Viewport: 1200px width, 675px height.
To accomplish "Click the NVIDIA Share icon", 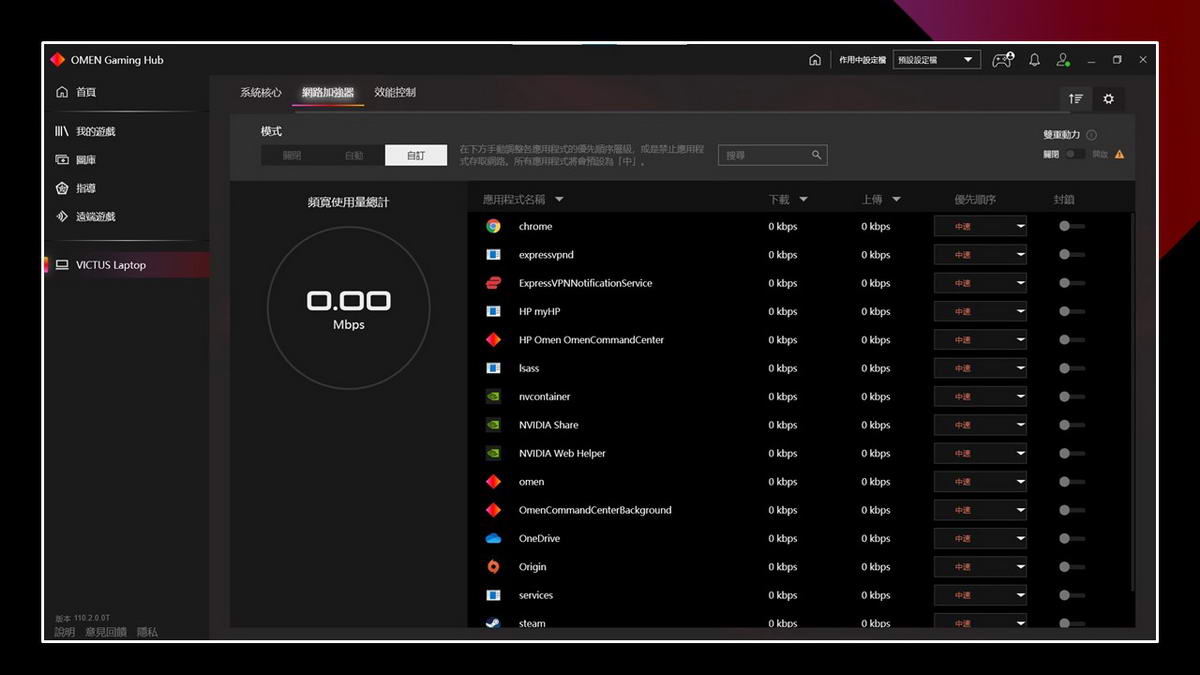I will (493, 425).
